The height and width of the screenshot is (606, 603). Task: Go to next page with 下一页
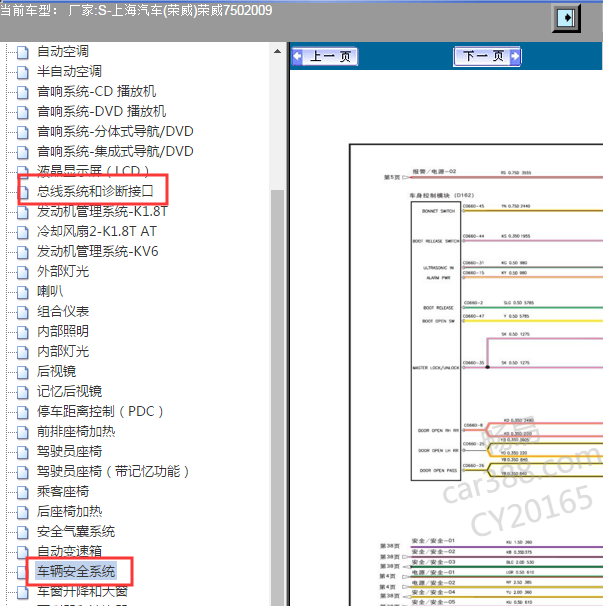pyautogui.click(x=487, y=56)
